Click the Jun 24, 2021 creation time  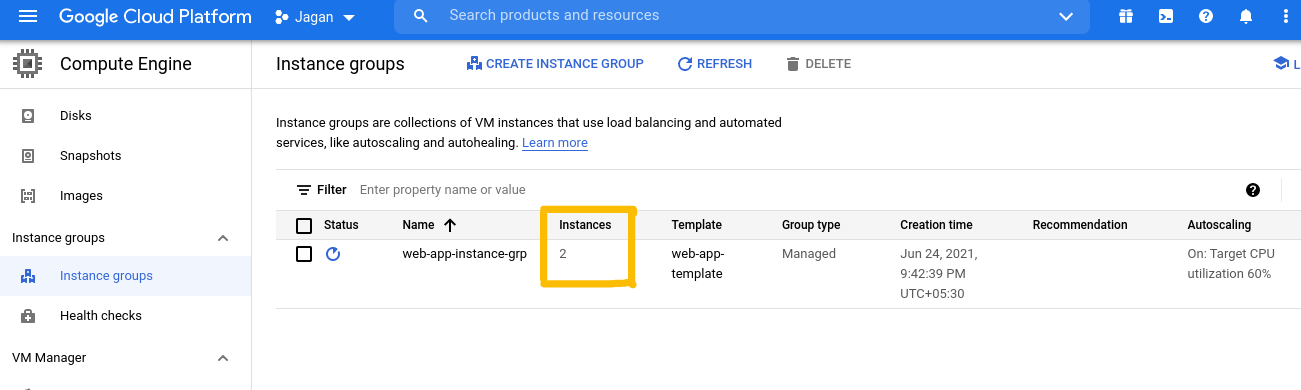click(939, 274)
